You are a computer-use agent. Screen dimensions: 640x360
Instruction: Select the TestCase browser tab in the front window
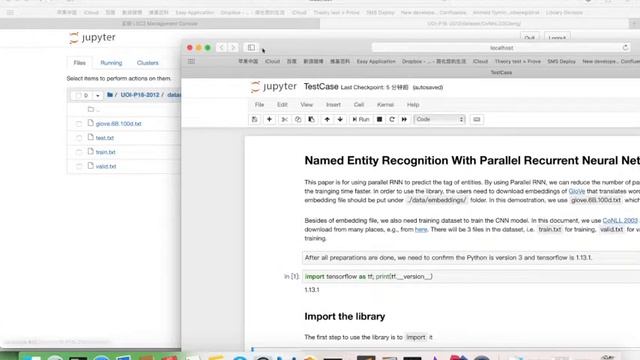(x=501, y=73)
